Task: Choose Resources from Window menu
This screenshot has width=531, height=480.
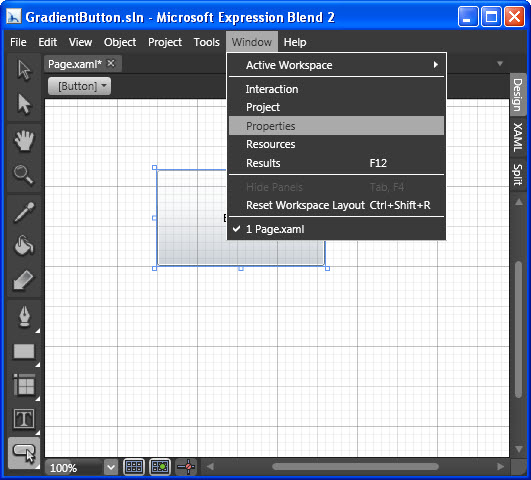Action: (336, 144)
